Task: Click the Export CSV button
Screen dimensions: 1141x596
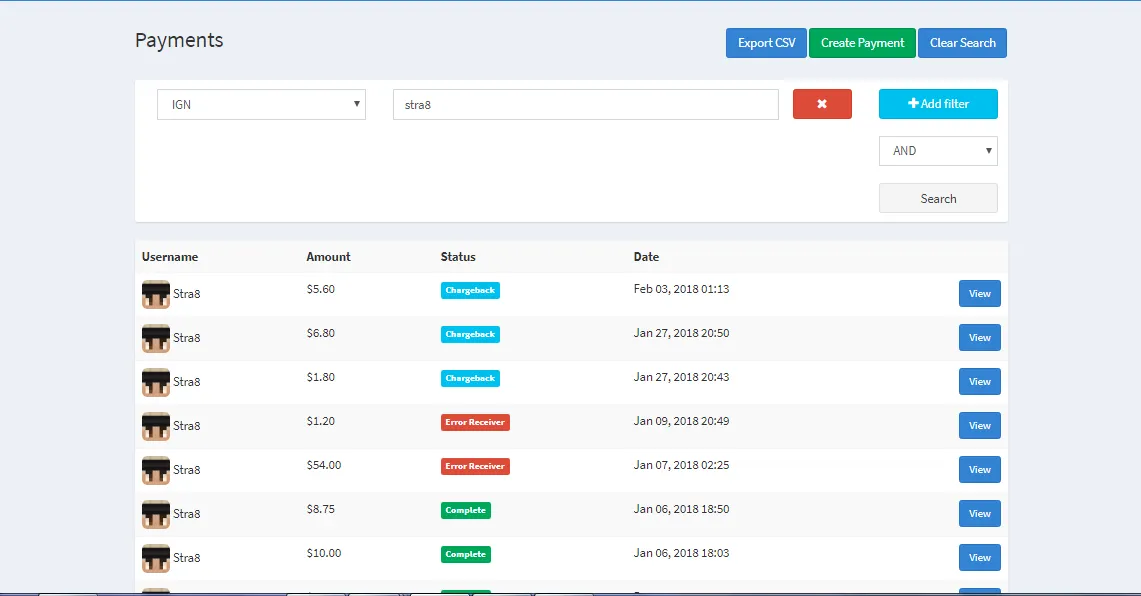Action: click(766, 43)
